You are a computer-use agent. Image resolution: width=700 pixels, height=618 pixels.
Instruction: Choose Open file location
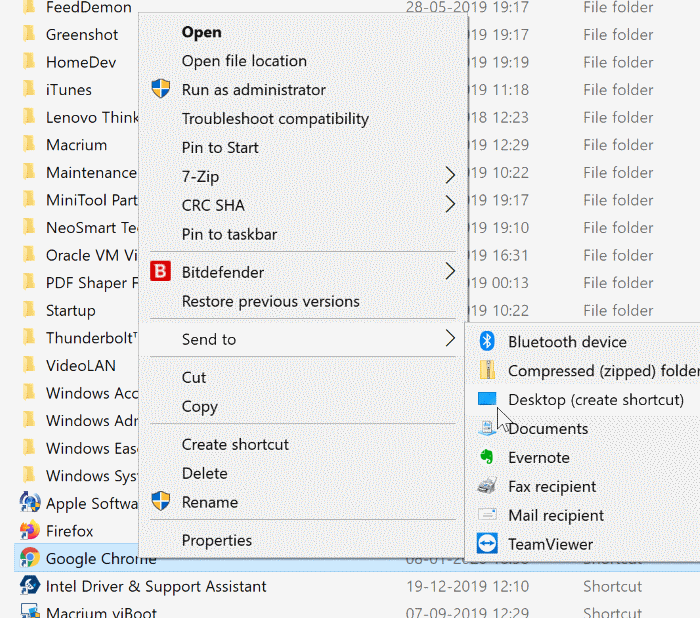244,61
